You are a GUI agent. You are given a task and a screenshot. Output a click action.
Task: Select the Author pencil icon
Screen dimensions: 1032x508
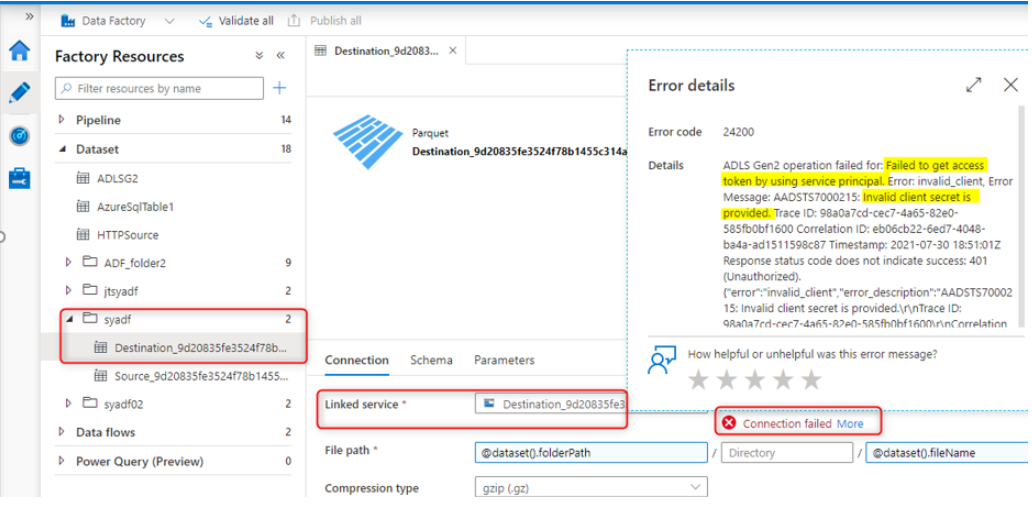pos(19,93)
